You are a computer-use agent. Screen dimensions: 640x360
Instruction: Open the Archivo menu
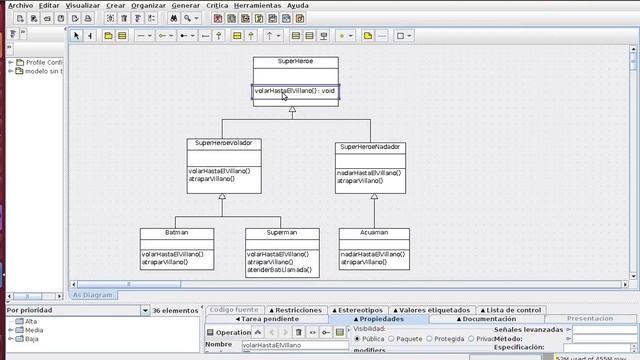click(x=20, y=6)
